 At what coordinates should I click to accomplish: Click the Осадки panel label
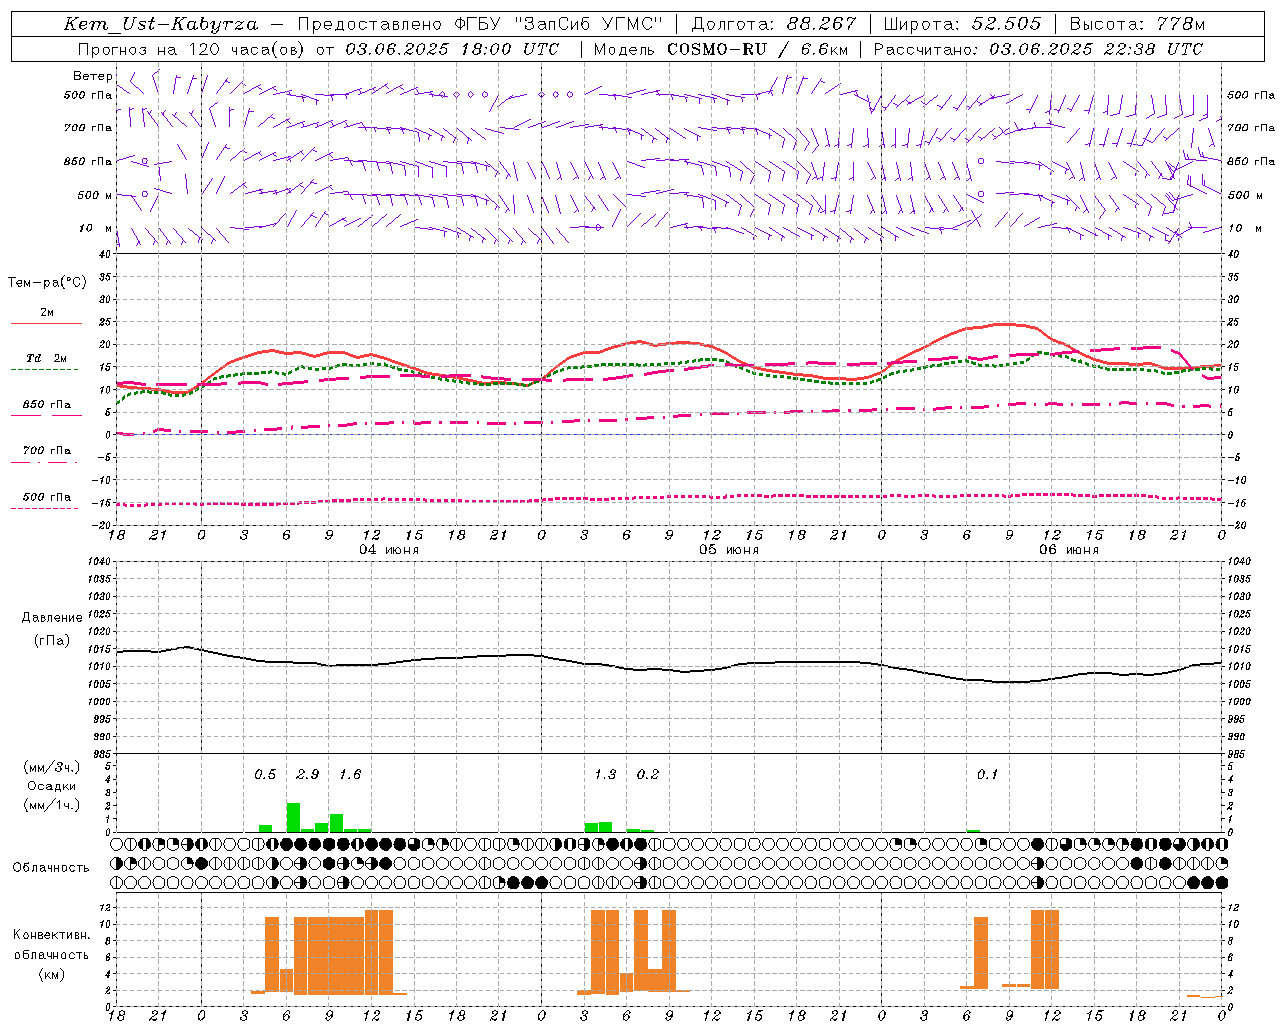[x=51, y=786]
